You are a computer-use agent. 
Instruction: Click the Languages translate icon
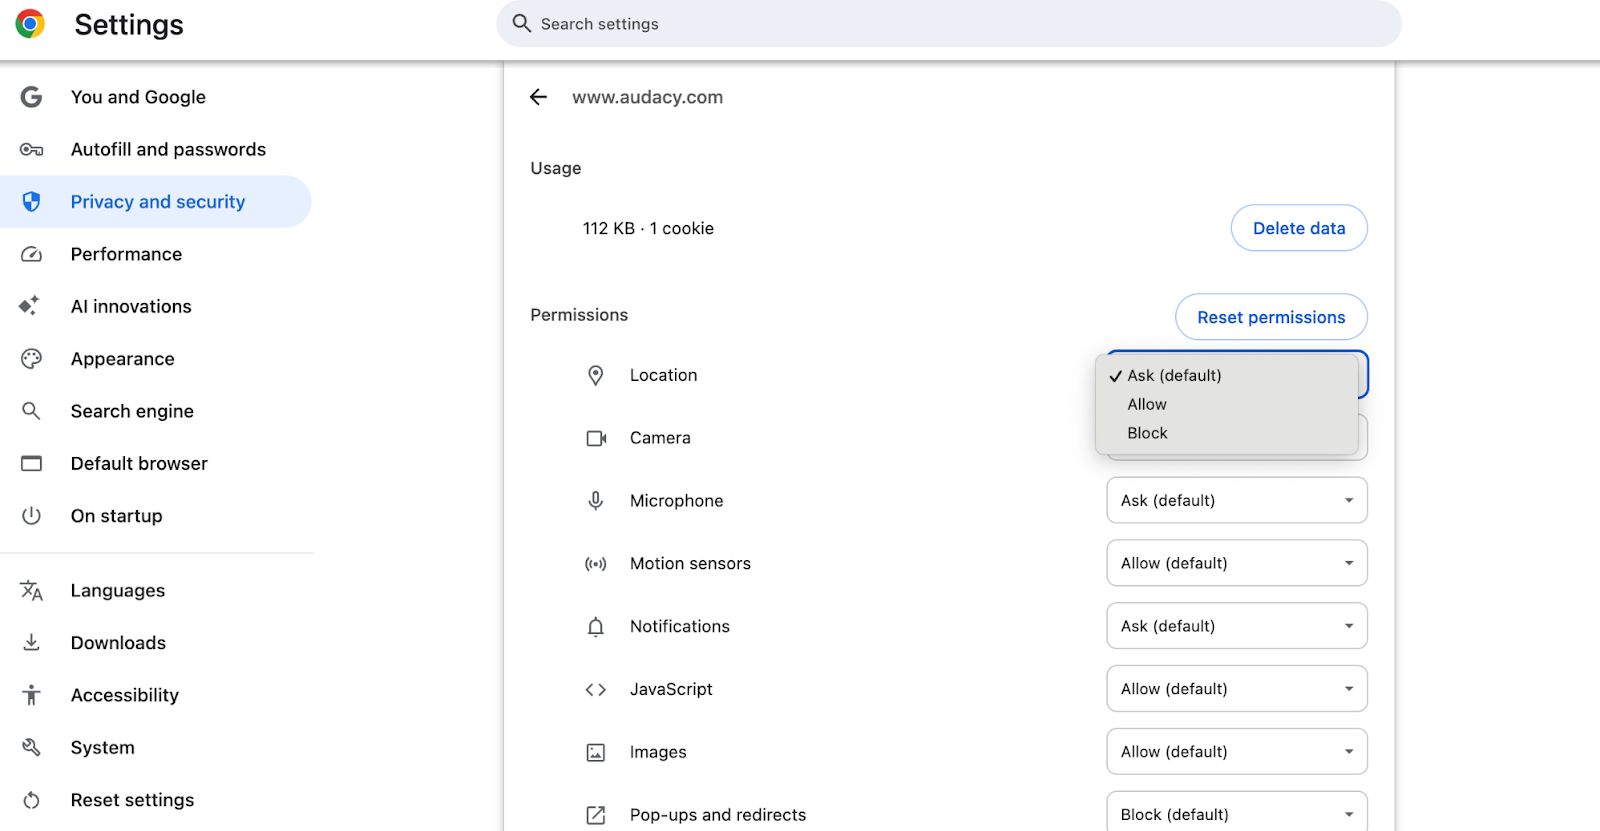(32, 591)
